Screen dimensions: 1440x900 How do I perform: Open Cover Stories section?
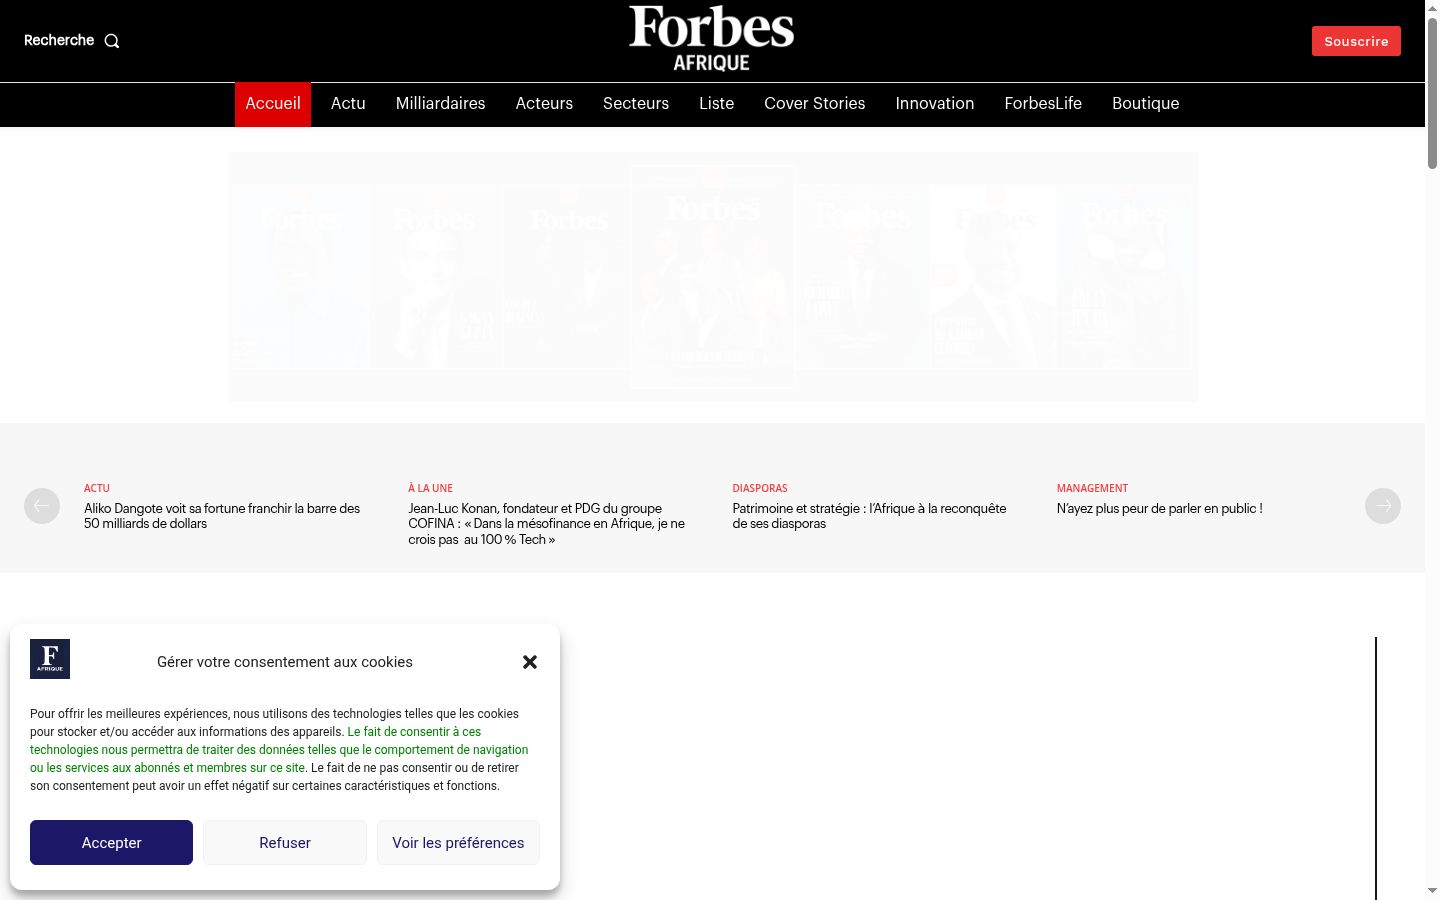pyautogui.click(x=815, y=104)
